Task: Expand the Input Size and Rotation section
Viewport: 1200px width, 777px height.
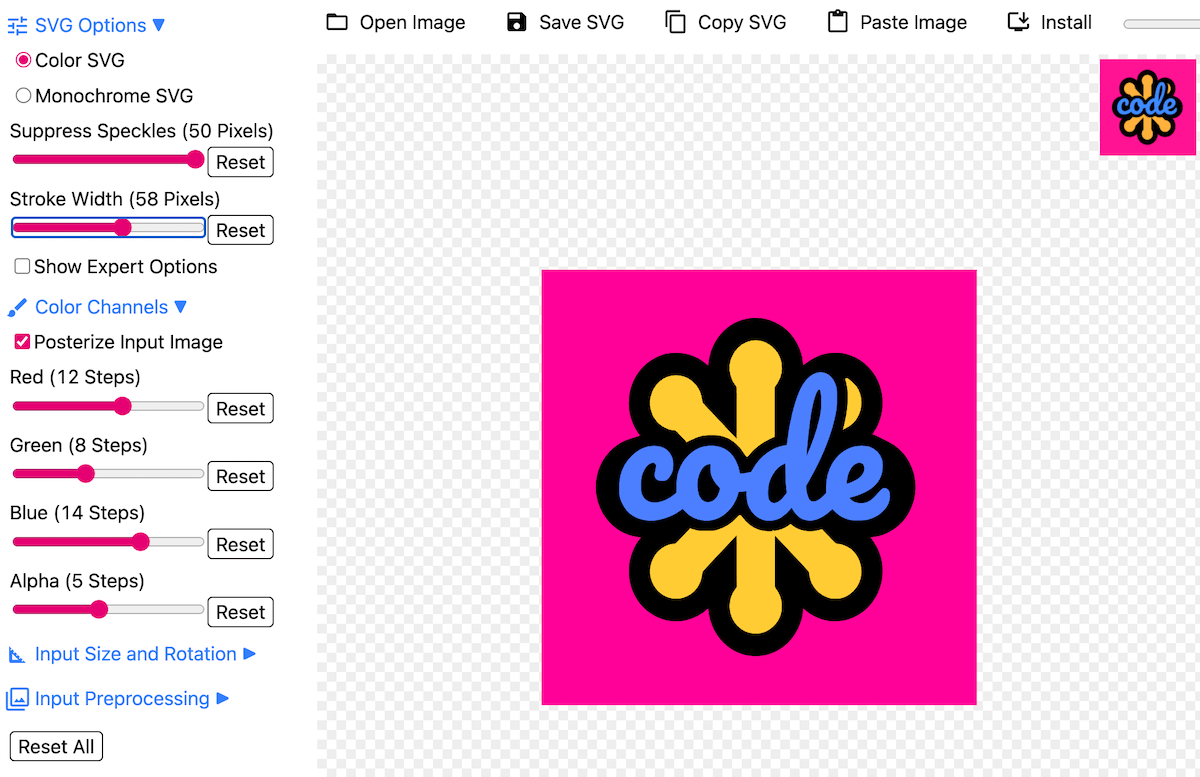Action: (x=134, y=653)
